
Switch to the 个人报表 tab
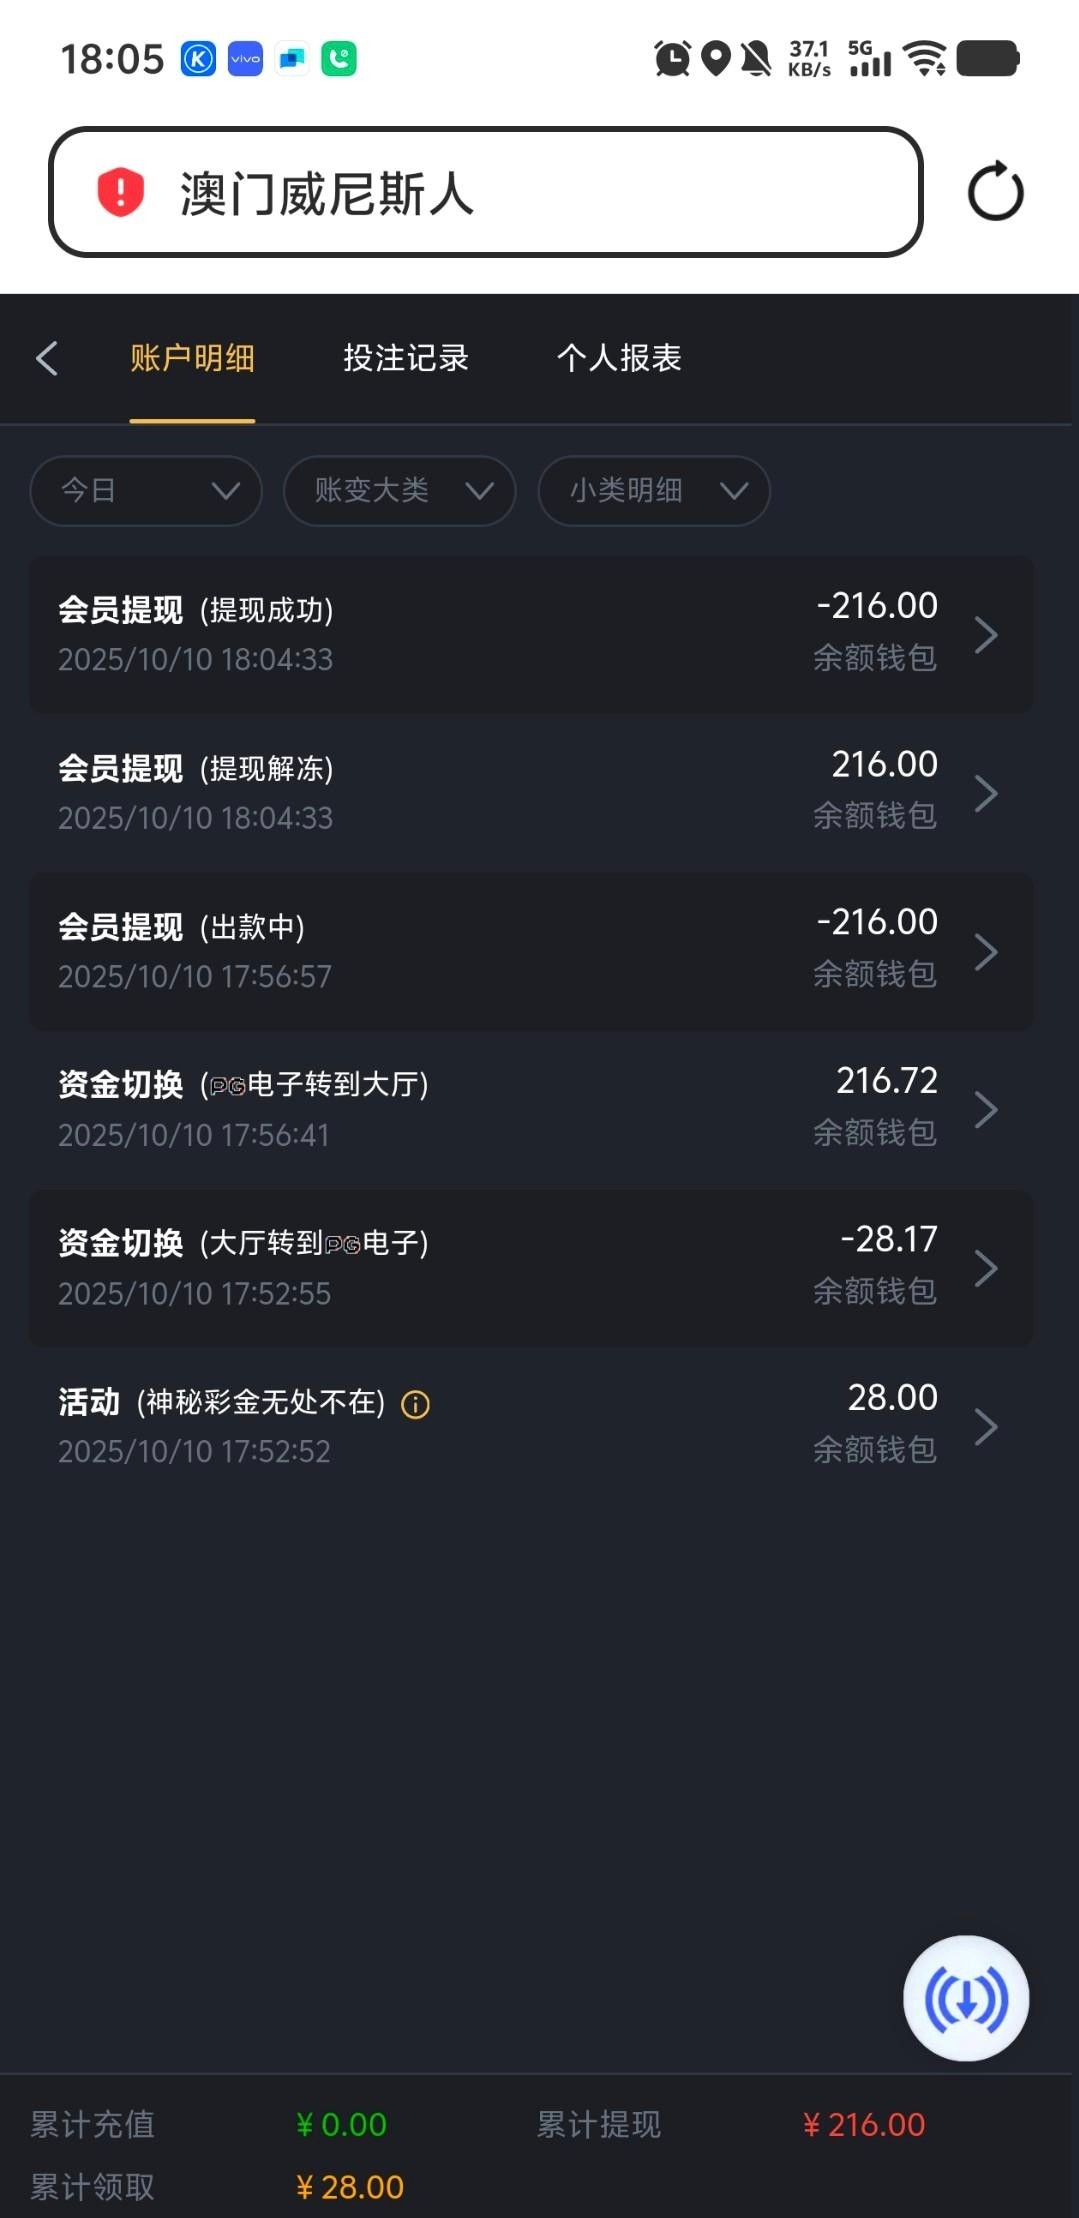(x=619, y=358)
